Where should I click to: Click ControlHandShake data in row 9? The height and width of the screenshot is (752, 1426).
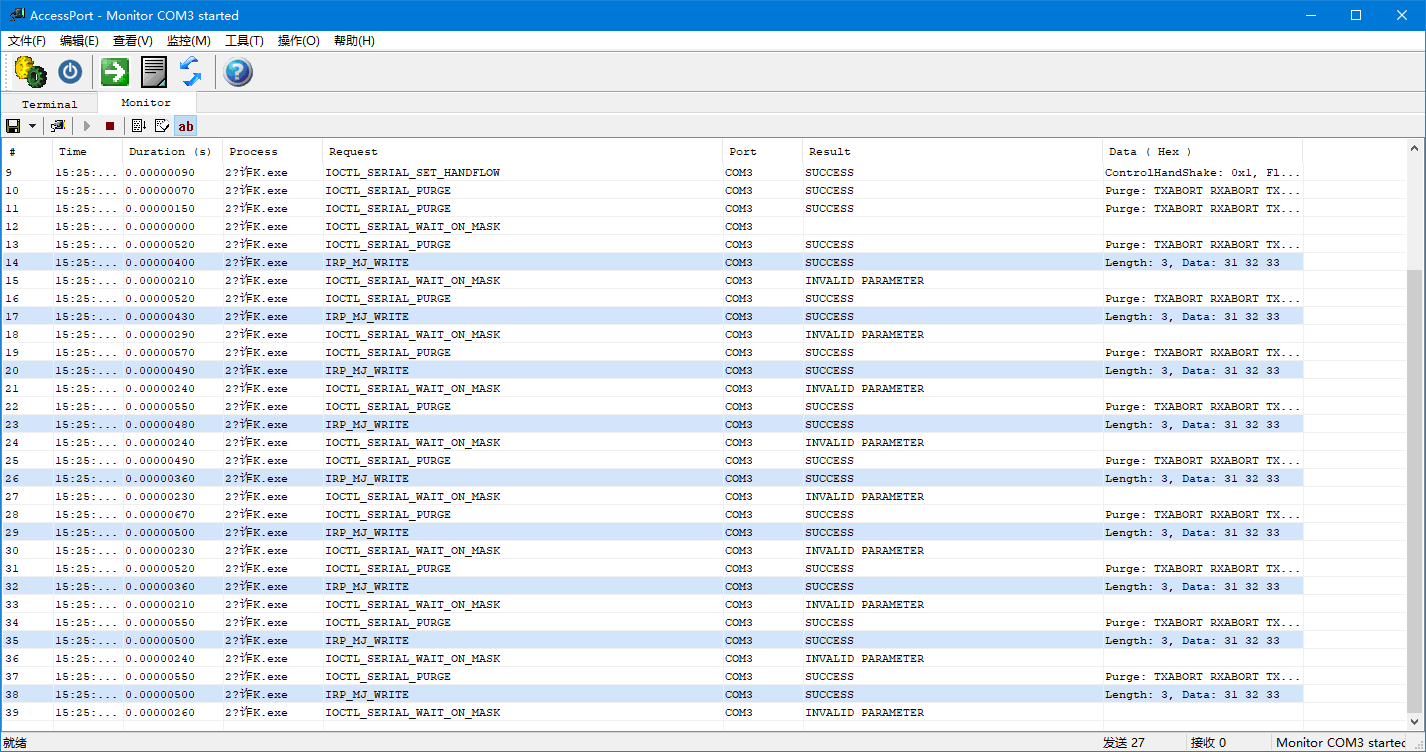click(1202, 173)
